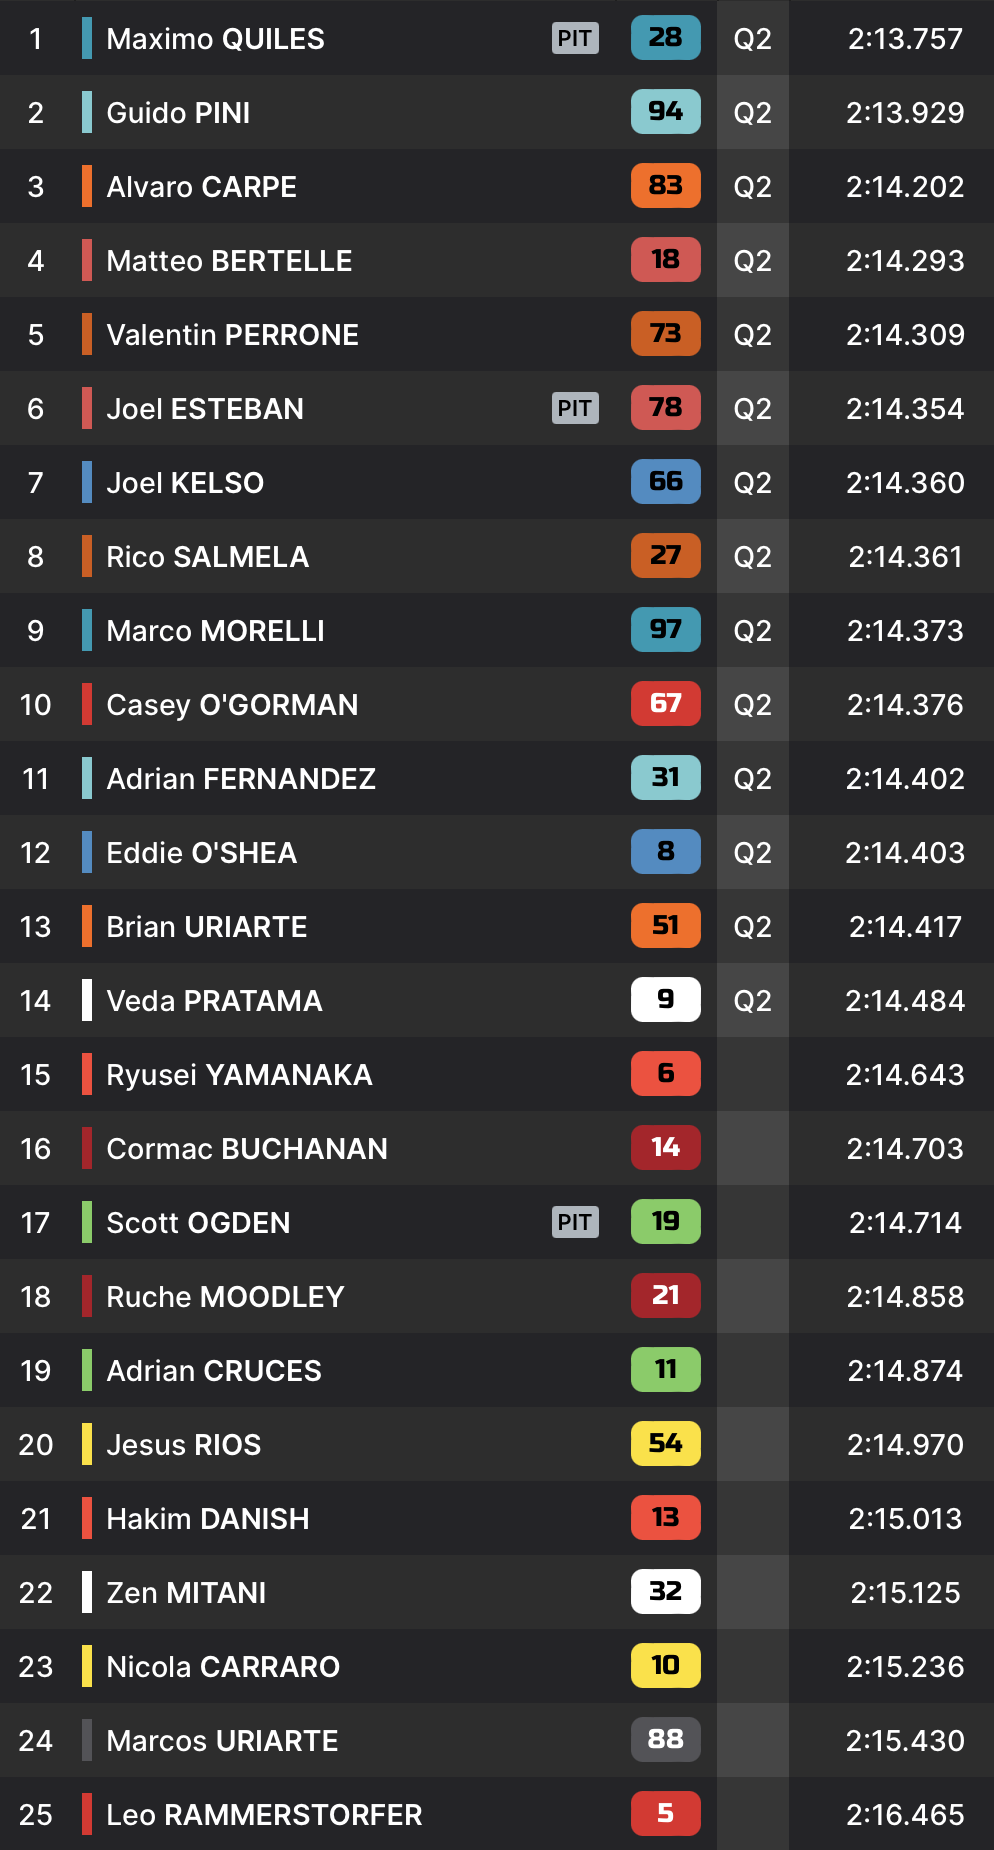This screenshot has height=1850, width=994.
Task: Select rider name Guido PINI
Action: coord(178,113)
